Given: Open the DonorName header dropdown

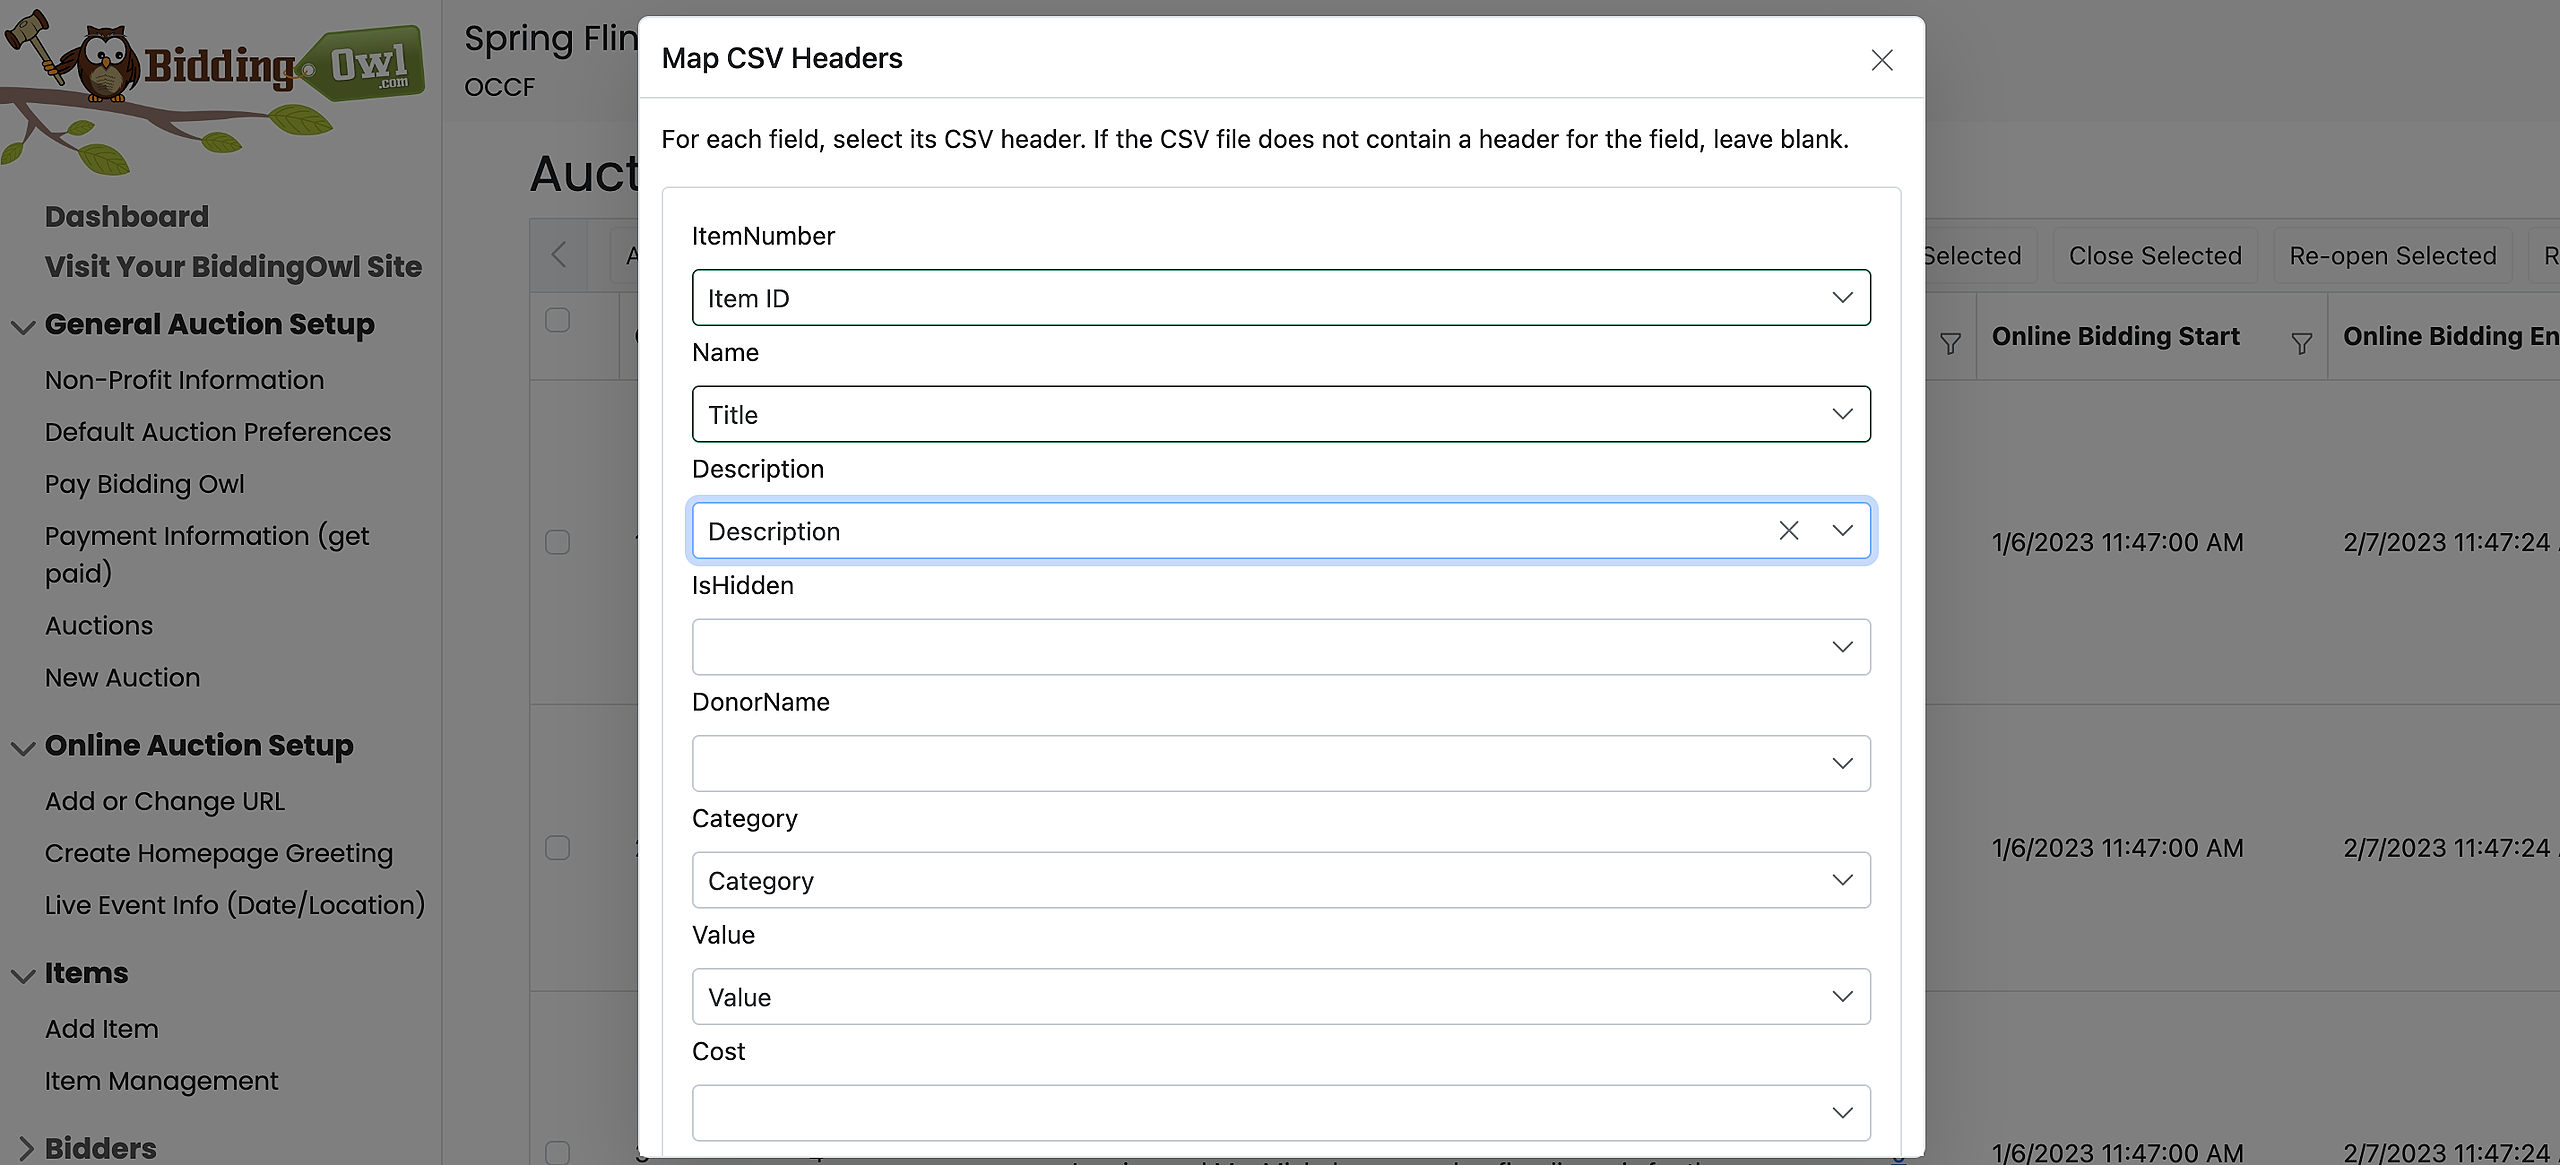Looking at the screenshot, I should pos(1280,764).
